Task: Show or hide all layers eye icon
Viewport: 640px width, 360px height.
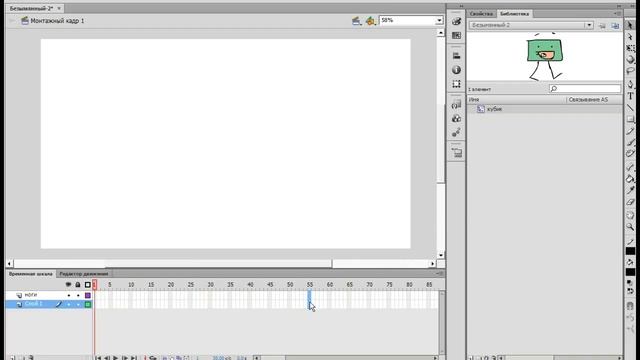Action: [x=68, y=284]
